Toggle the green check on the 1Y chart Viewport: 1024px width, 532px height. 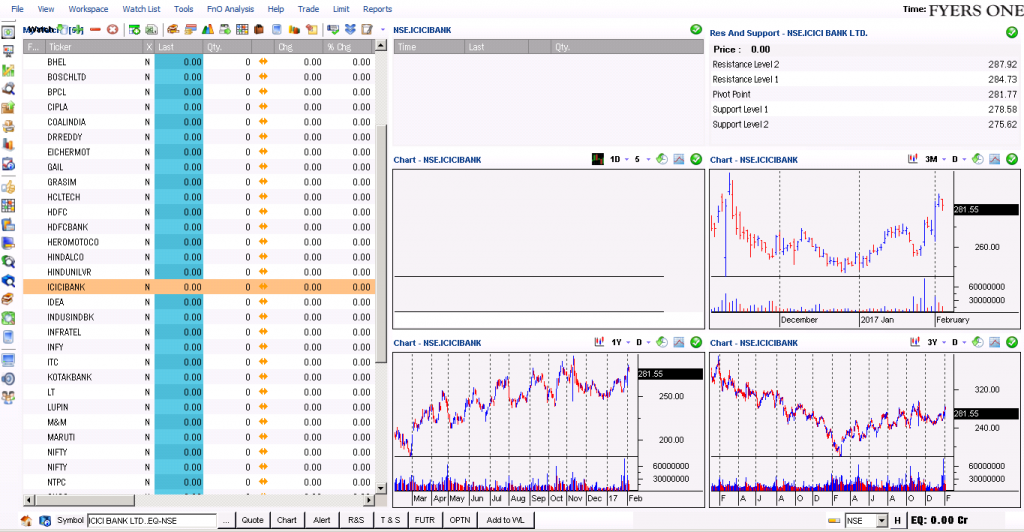696,342
